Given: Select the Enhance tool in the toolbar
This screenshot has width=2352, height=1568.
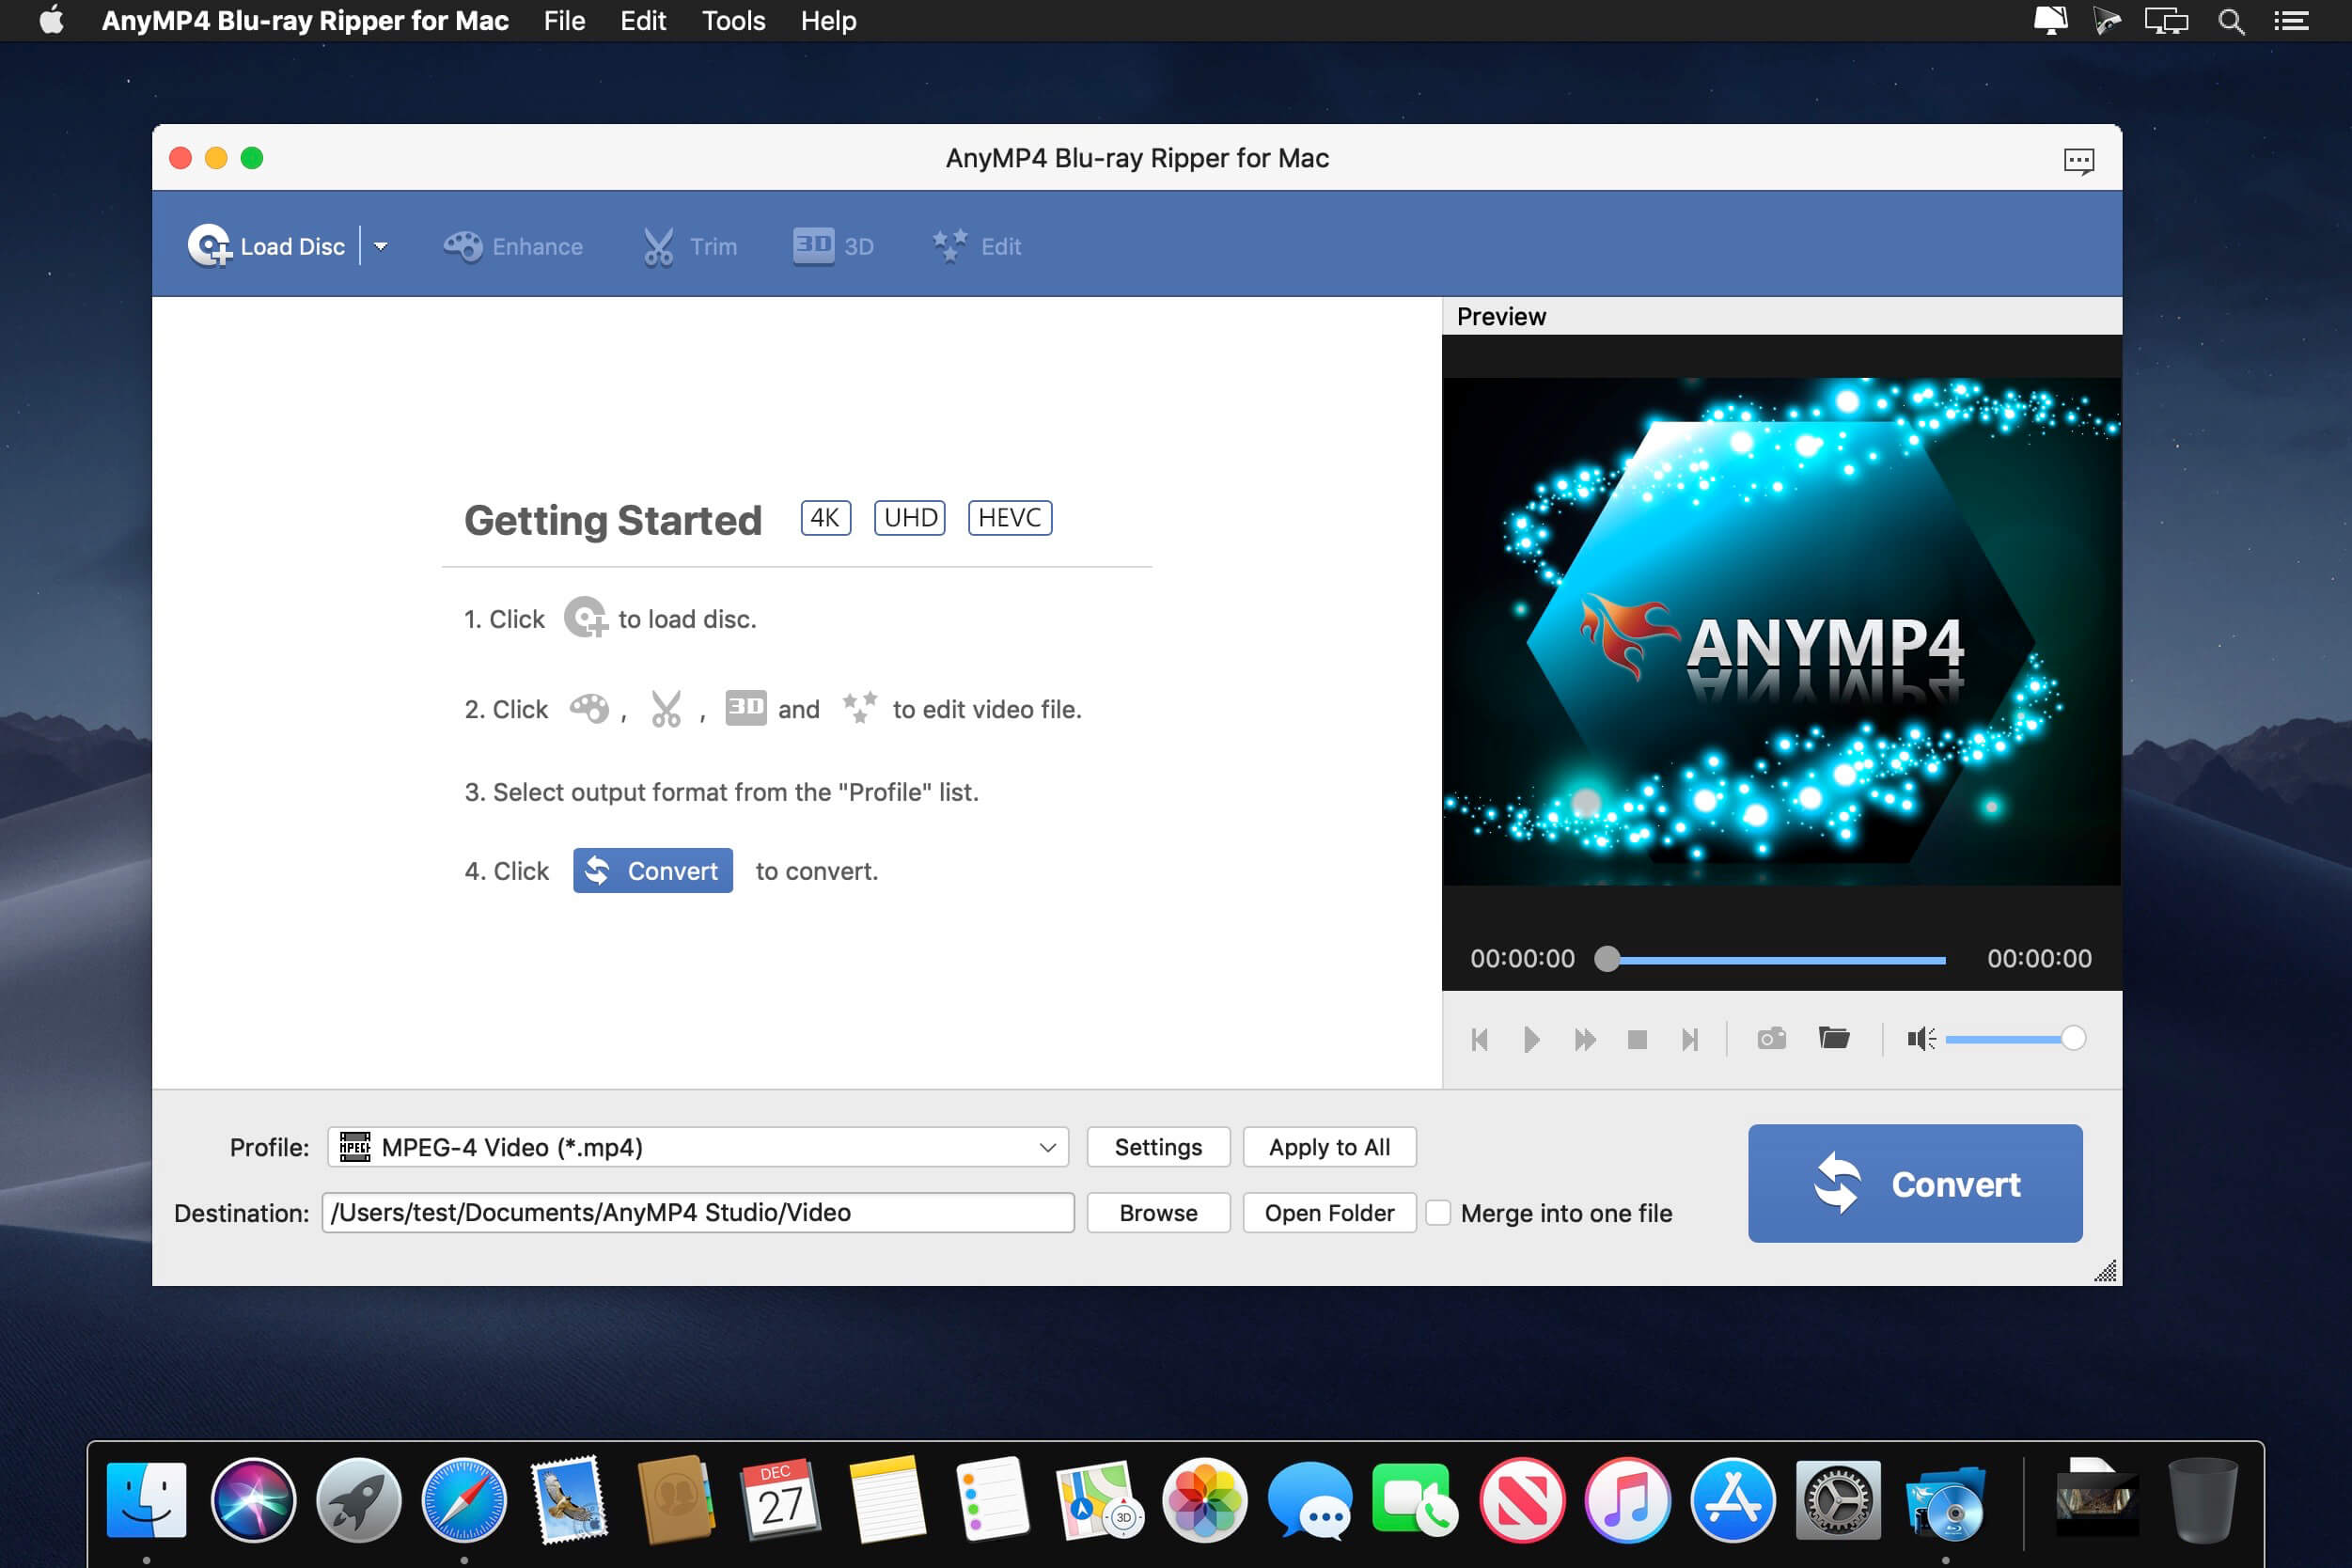Looking at the screenshot, I should point(513,246).
